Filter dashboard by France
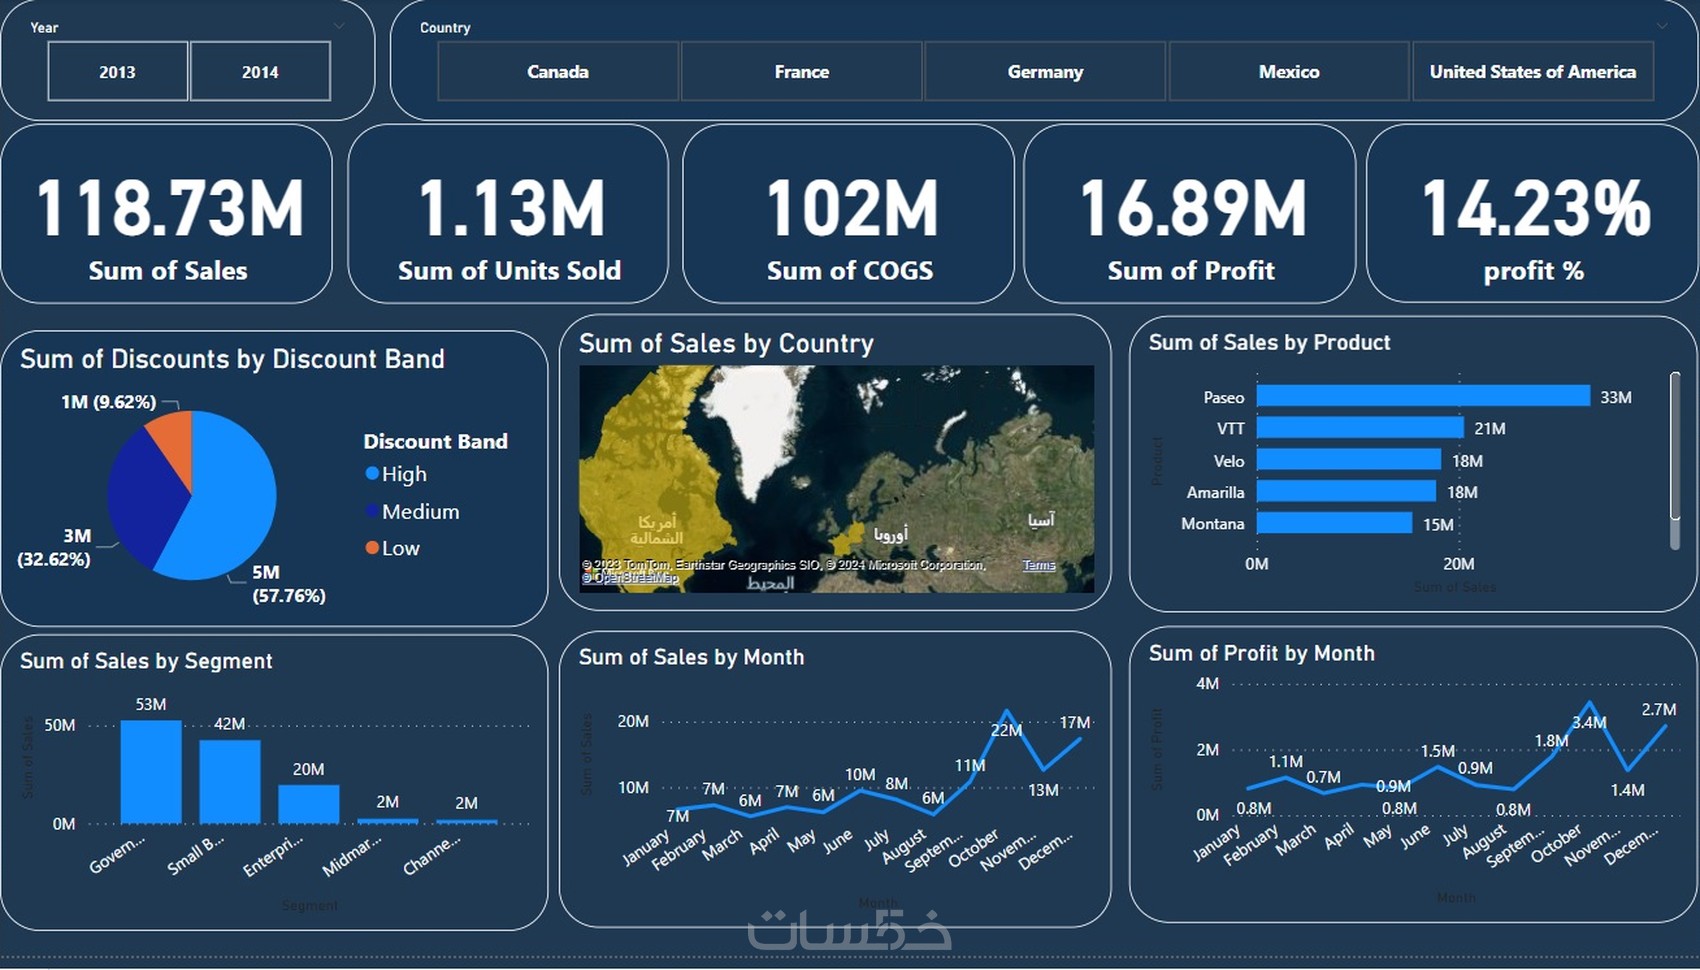 tap(801, 71)
